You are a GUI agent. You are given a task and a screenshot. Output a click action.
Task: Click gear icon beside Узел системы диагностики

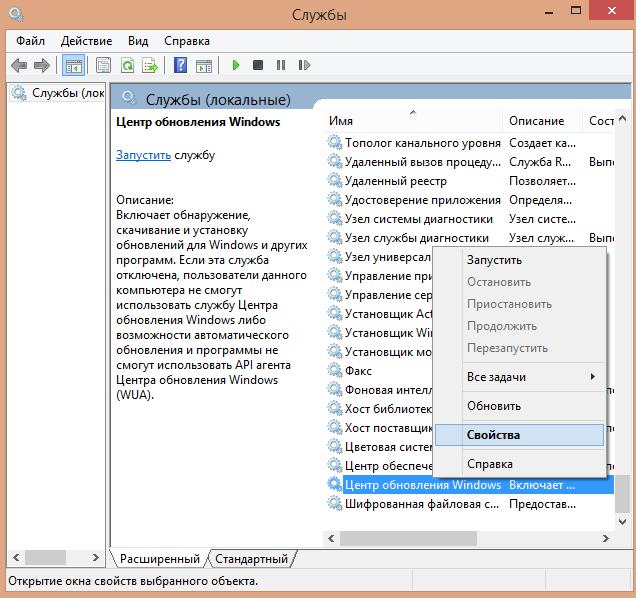335,218
